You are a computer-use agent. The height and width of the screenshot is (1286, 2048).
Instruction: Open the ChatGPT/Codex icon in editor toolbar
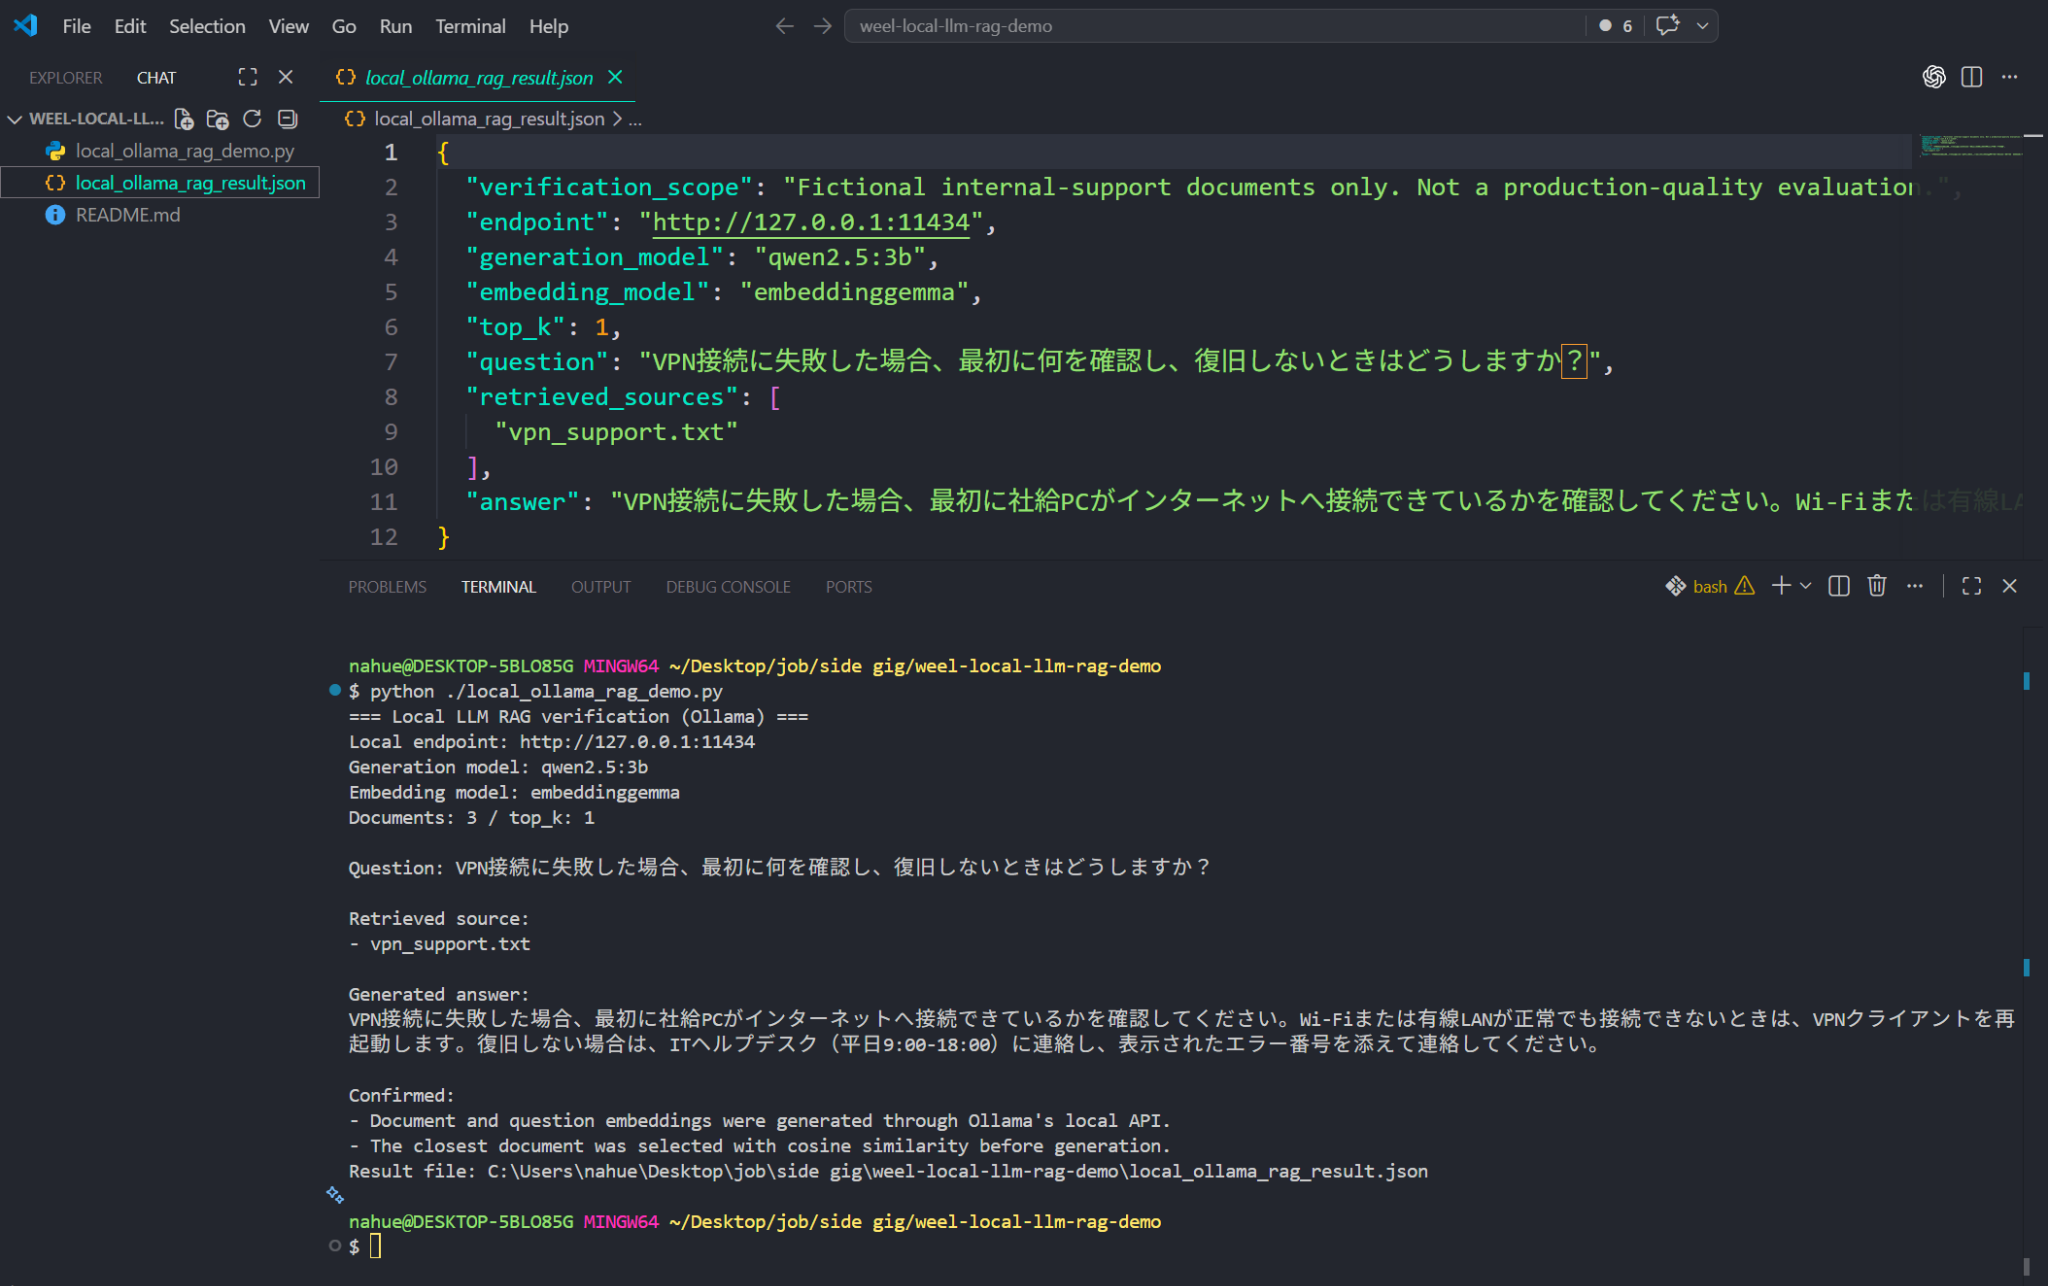[x=1934, y=77]
